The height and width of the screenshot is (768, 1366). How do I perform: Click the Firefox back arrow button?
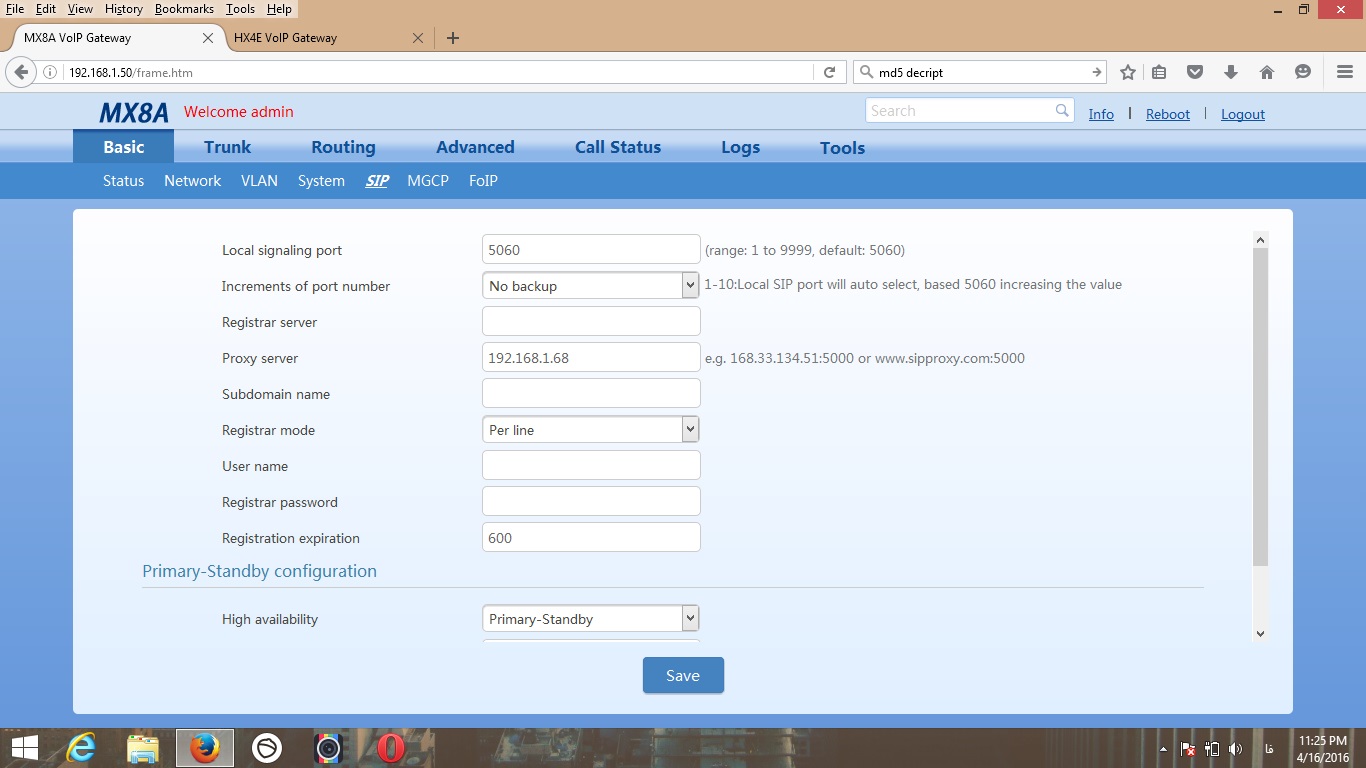pos(21,72)
